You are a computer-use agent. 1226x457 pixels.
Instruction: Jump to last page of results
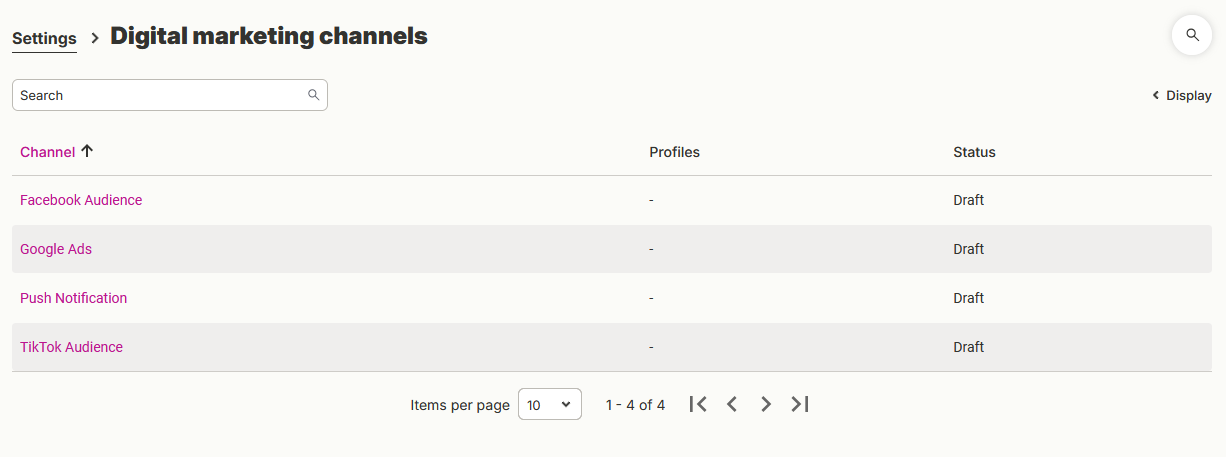point(800,404)
